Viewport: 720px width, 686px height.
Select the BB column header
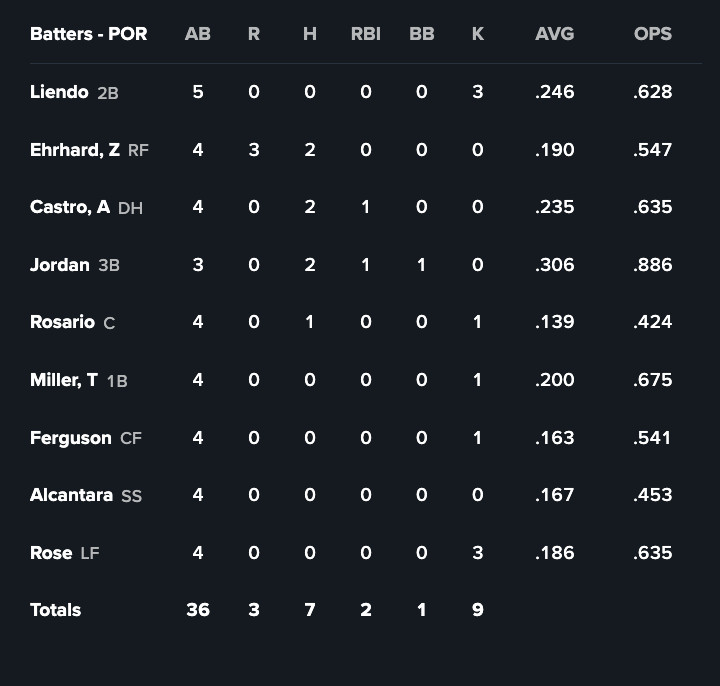pyautogui.click(x=422, y=34)
